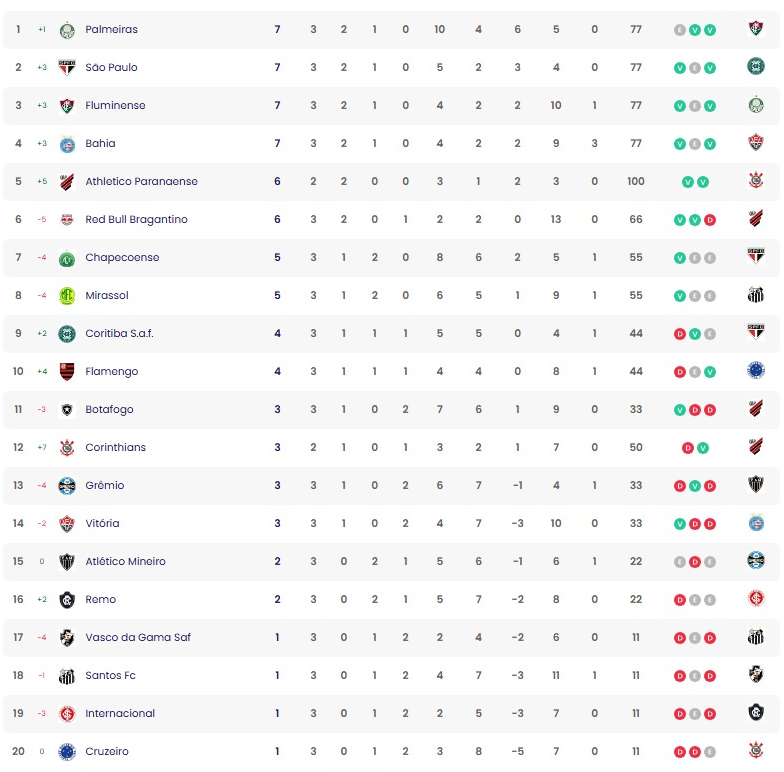Select the Mirassol crest next to its name
Viewport: 784px width, 772px height.
pyautogui.click(x=67, y=296)
